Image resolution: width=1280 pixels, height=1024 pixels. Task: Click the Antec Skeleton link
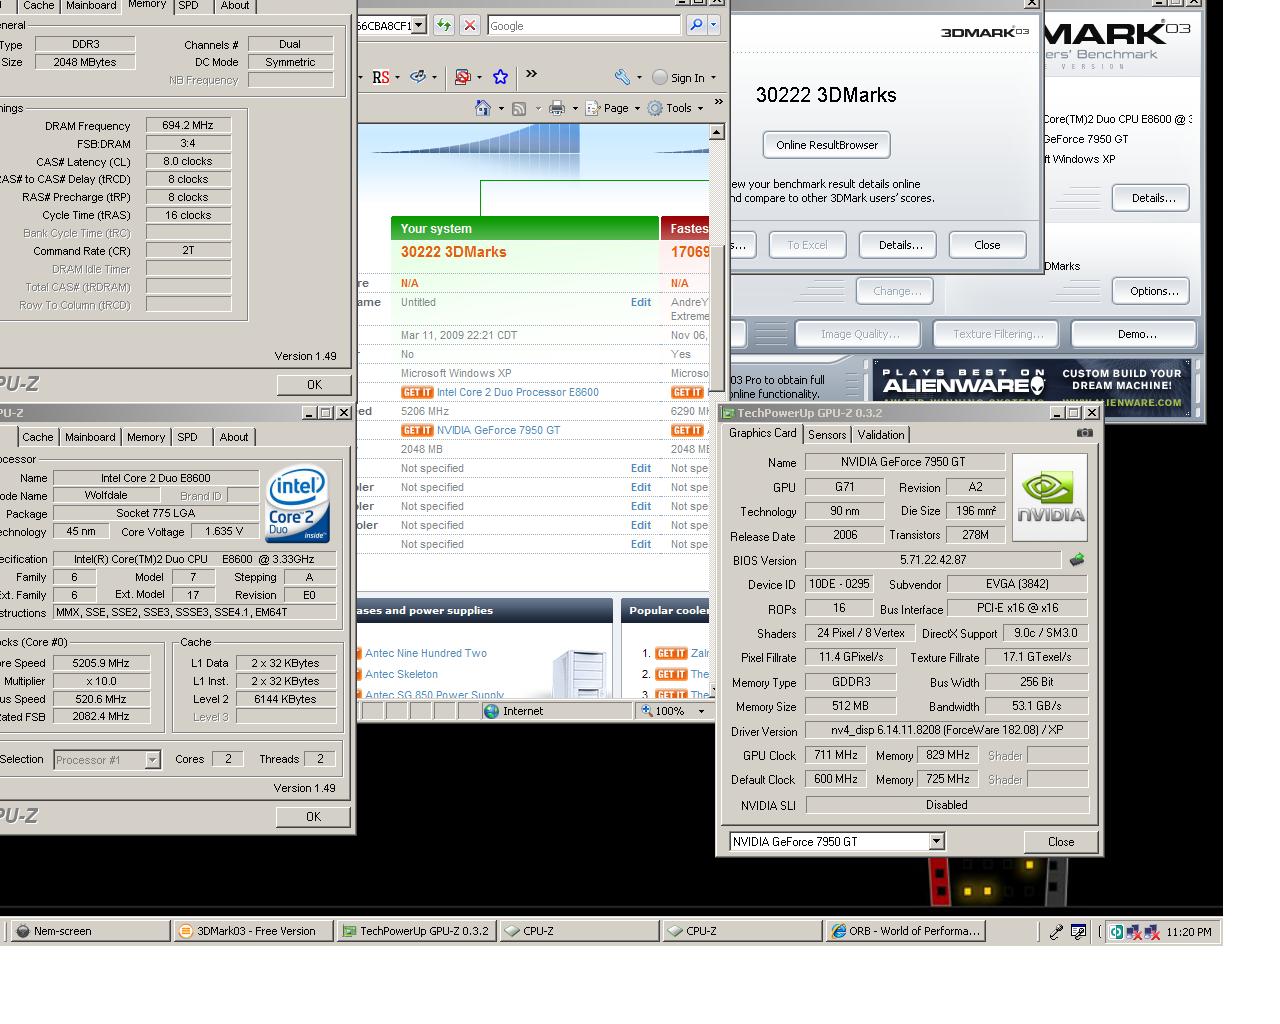click(401, 674)
